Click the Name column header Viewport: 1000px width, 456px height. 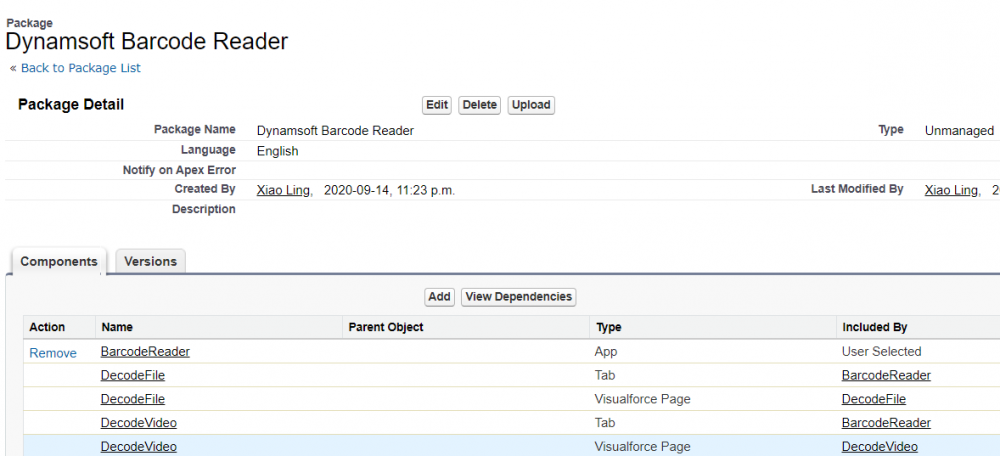click(117, 327)
